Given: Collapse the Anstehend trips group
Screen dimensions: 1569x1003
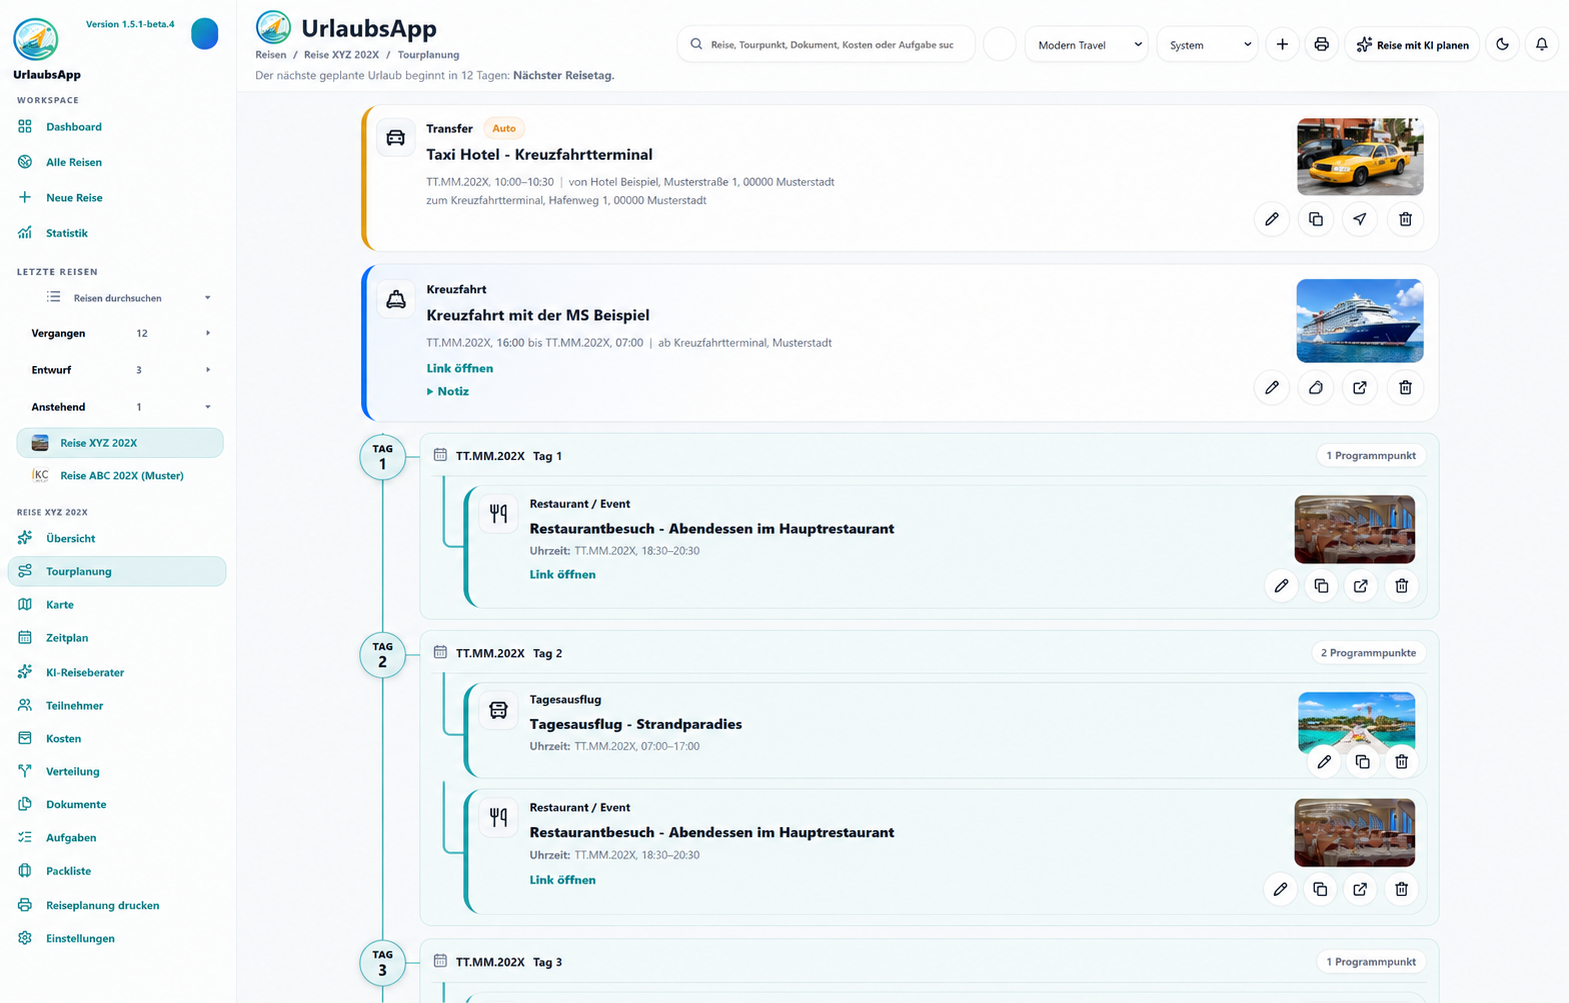Looking at the screenshot, I should pyautogui.click(x=120, y=407).
